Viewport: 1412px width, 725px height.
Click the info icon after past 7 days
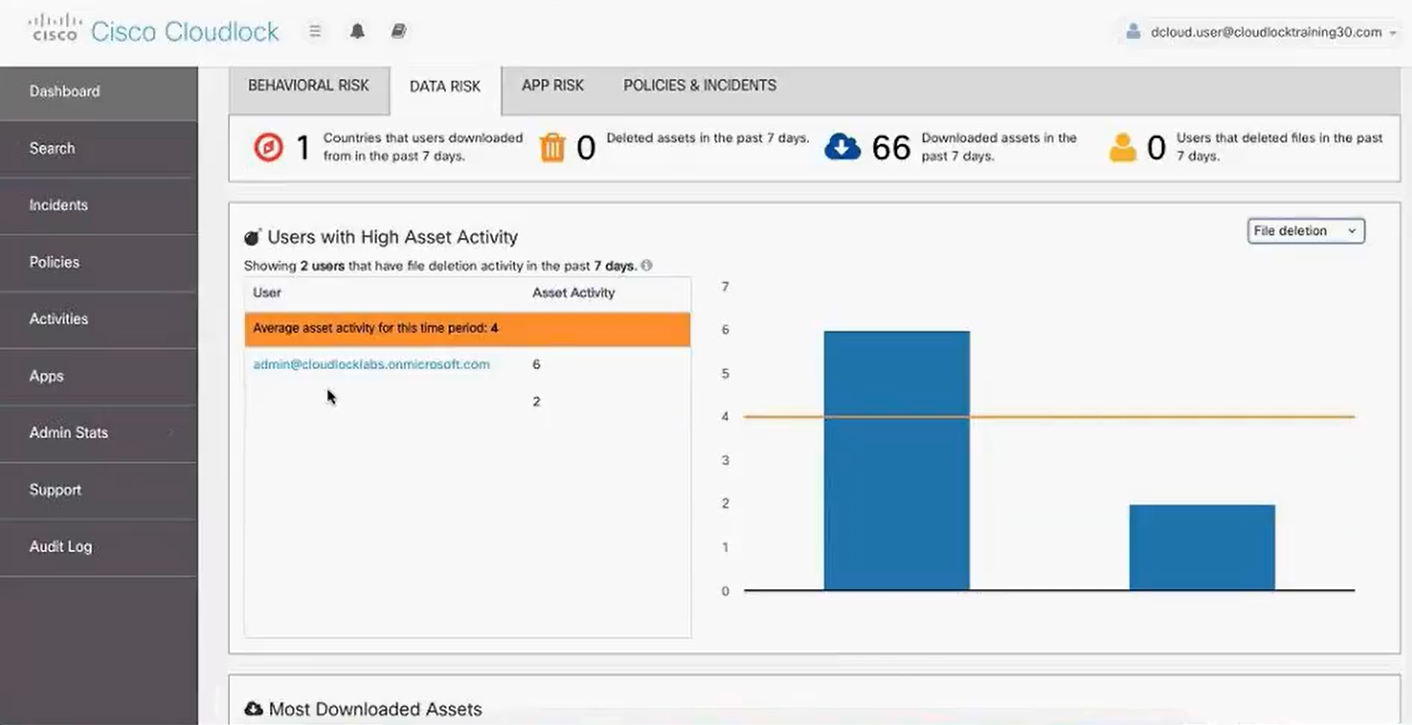click(647, 266)
